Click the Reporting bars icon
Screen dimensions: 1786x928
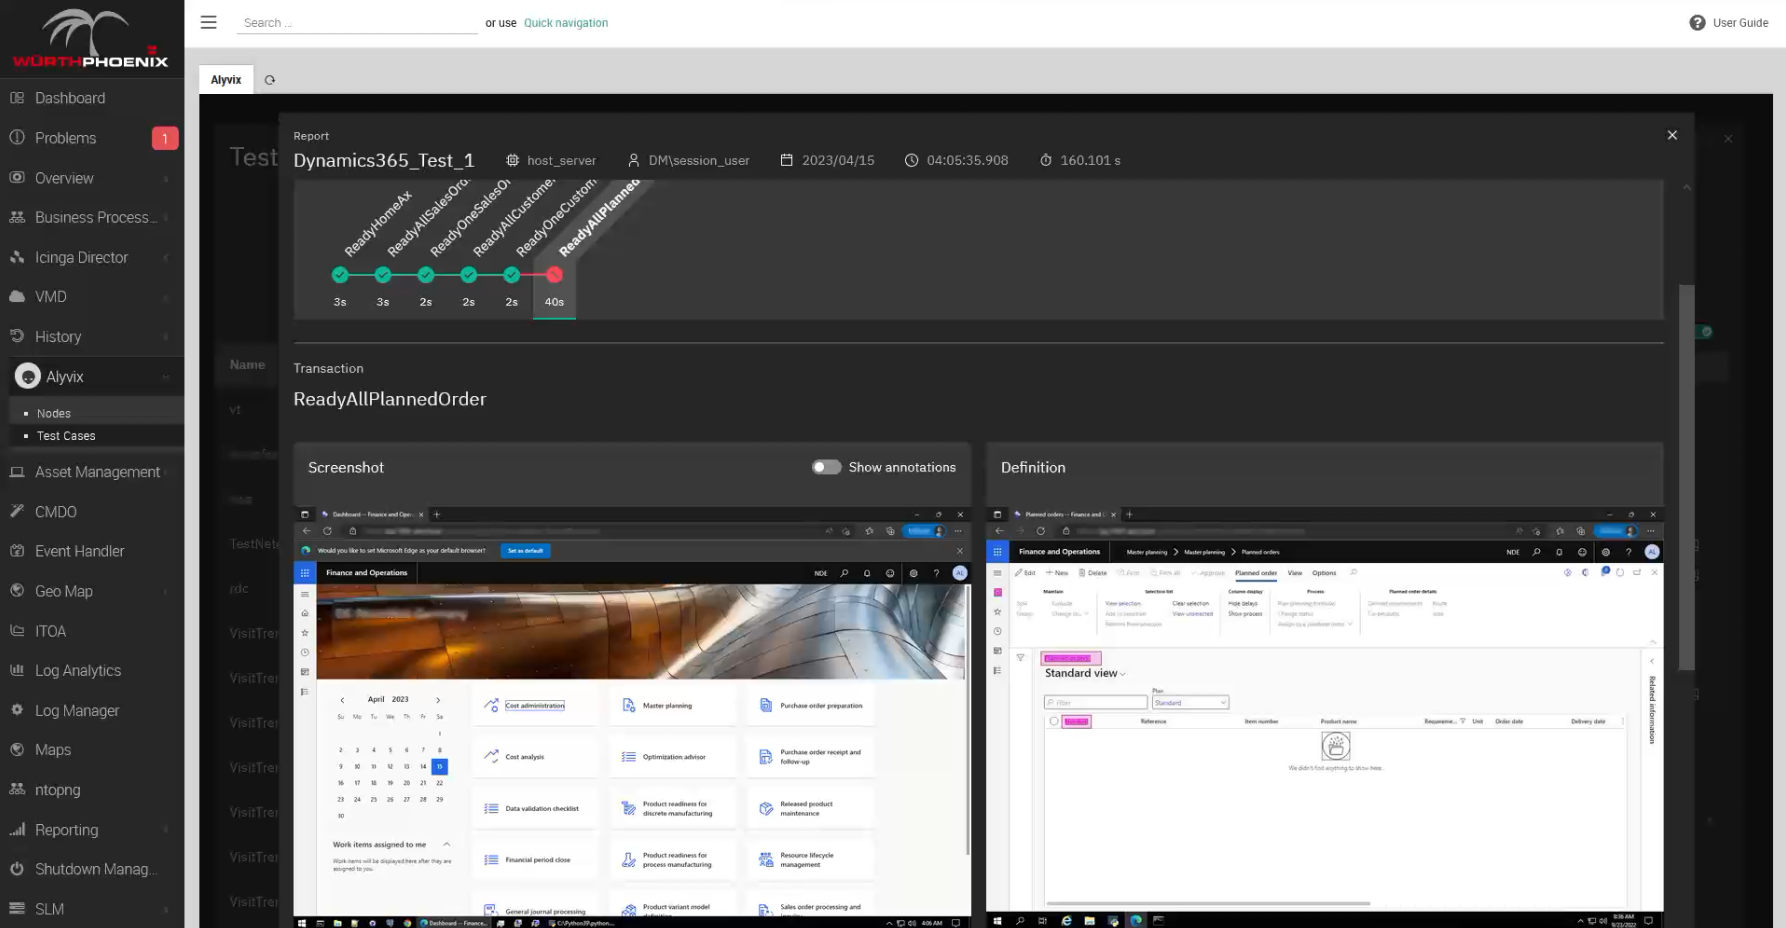point(17,829)
